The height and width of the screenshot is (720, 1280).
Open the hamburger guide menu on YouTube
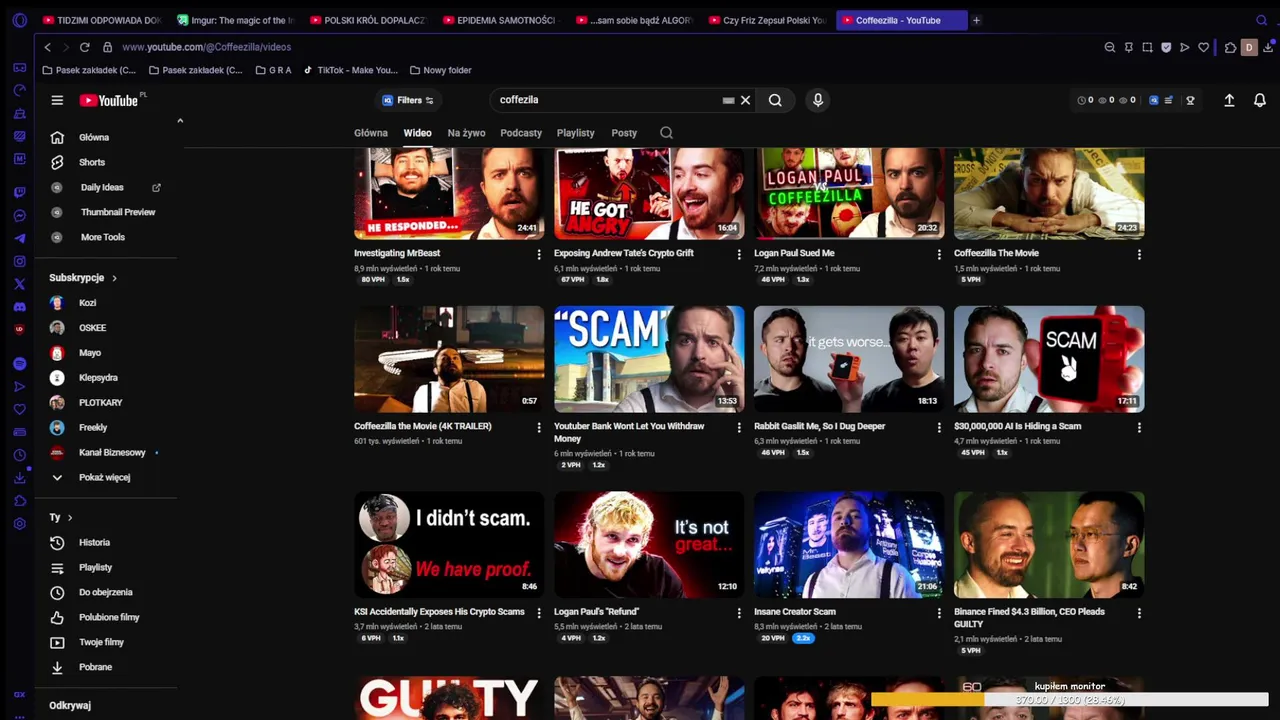point(57,100)
